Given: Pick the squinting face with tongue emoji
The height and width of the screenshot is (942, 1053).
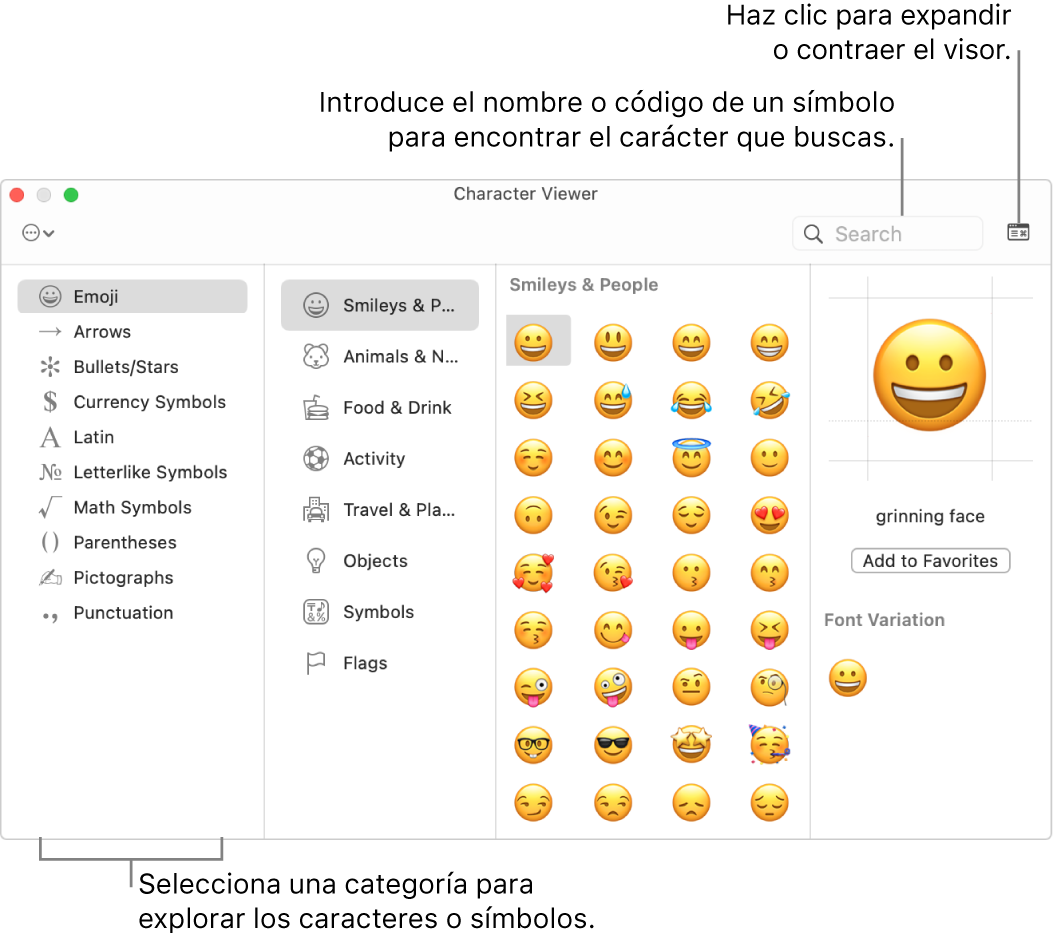Looking at the screenshot, I should pos(770,630).
